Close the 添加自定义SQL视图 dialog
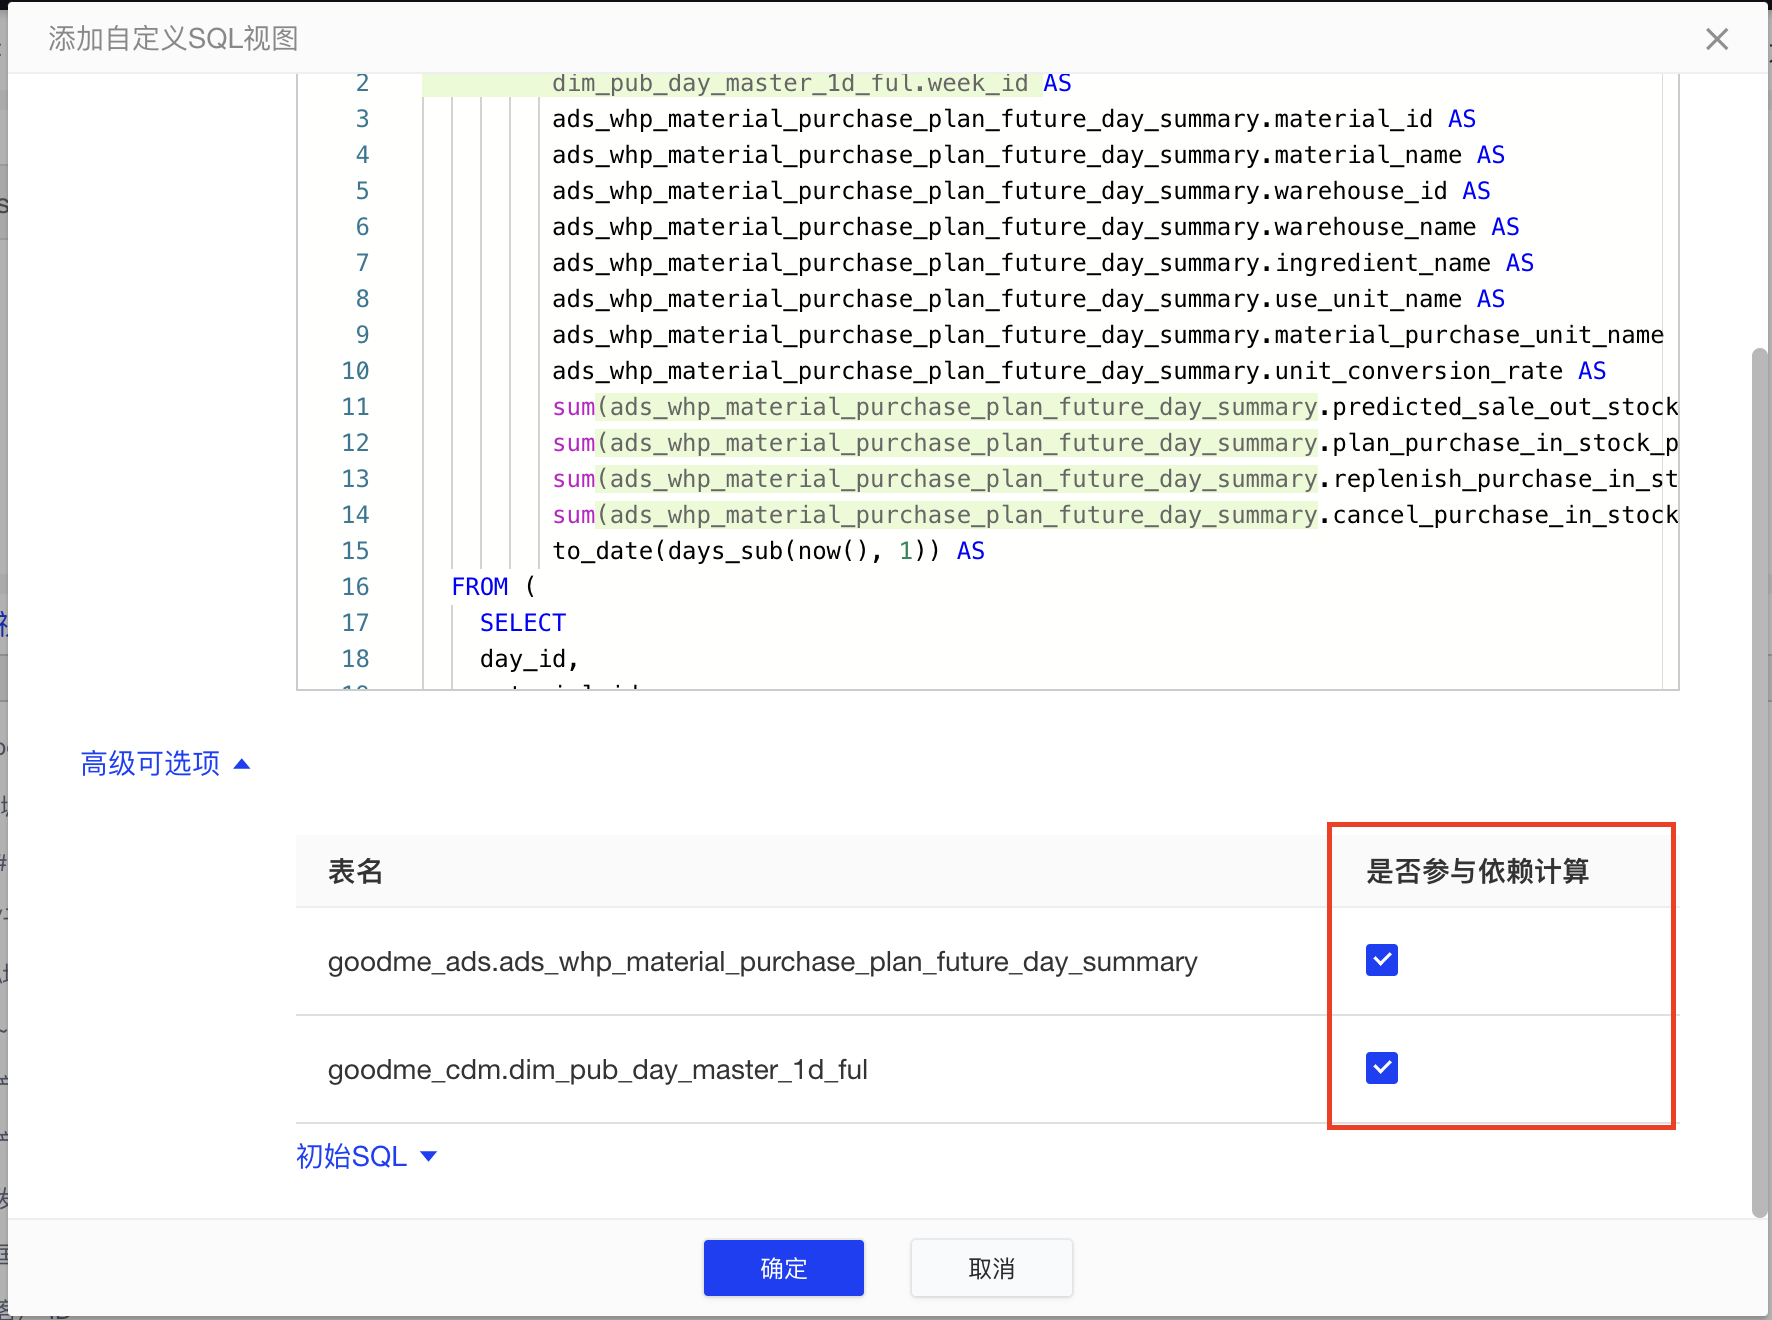The image size is (1772, 1320). (x=1717, y=38)
